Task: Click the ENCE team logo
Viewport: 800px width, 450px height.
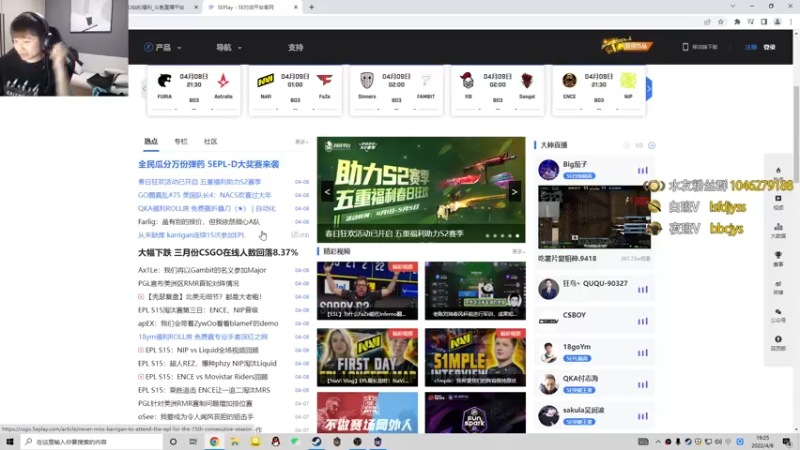Action: (x=569, y=81)
